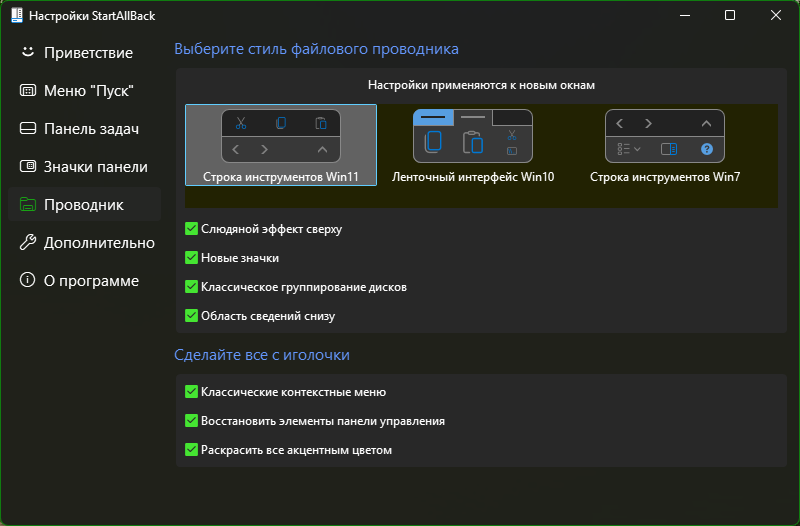Screen dimensions: 800x526
Task: Click the Панель задач sidebar icon
Action: 28,128
